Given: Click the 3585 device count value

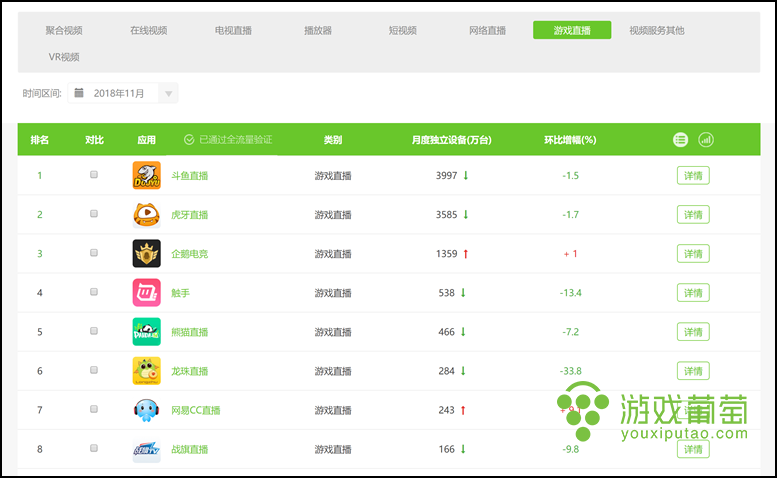Looking at the screenshot, I should [x=446, y=214].
